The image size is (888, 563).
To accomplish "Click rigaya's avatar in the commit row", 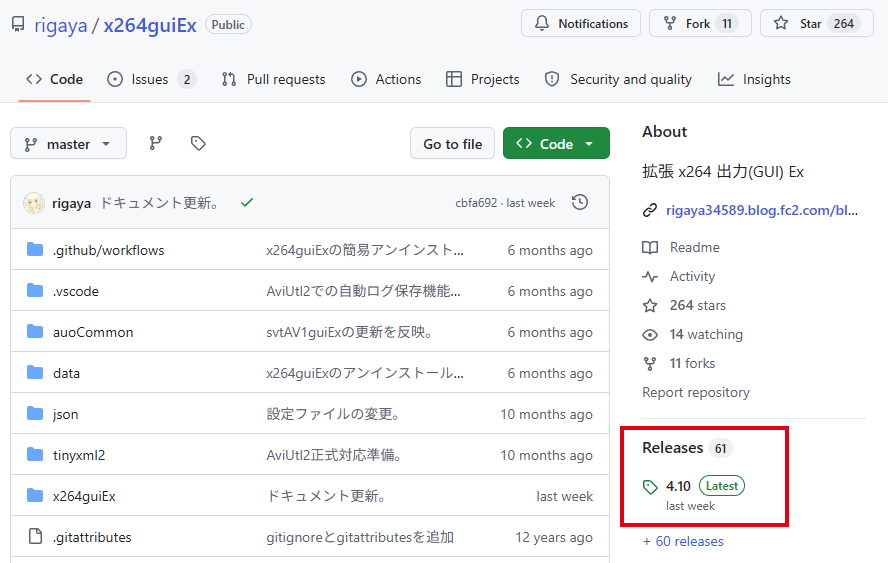I will [x=34, y=203].
